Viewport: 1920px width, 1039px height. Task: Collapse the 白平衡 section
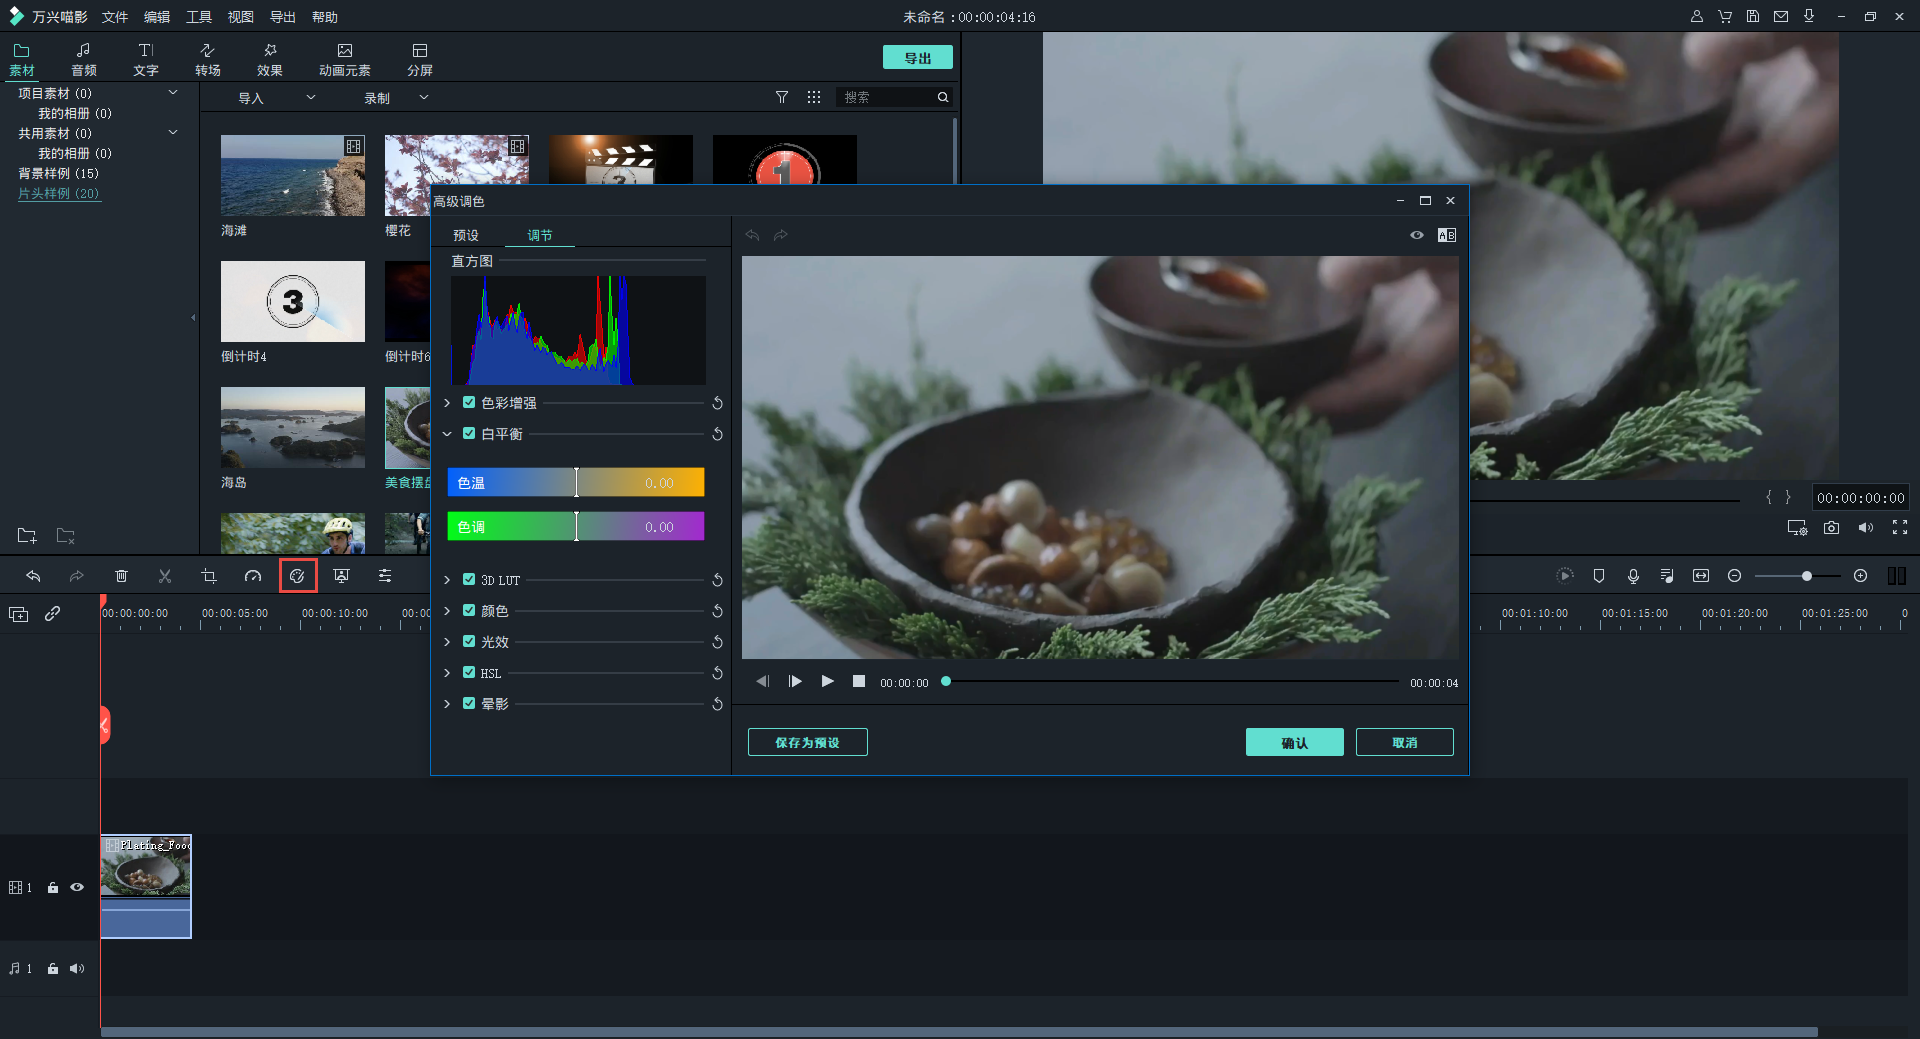447,434
